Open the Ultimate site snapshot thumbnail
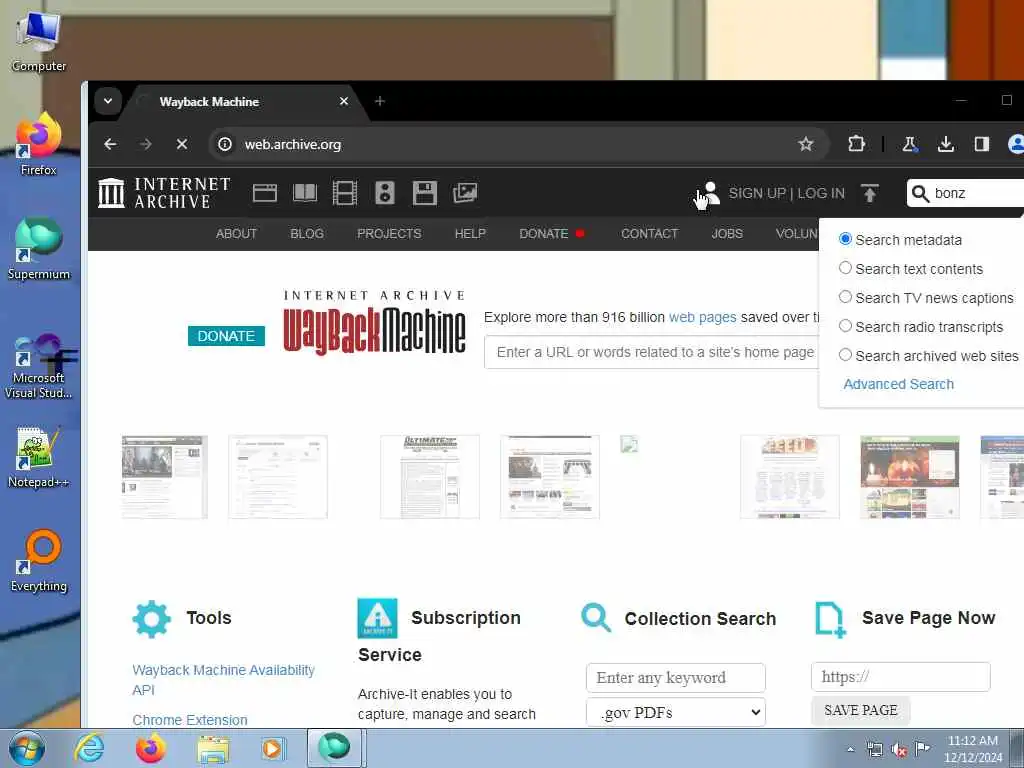This screenshot has width=1024, height=768. (x=430, y=477)
